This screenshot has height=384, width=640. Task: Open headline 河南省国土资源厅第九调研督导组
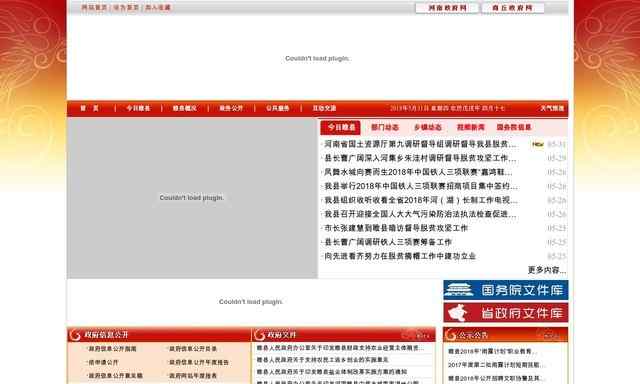(420, 144)
